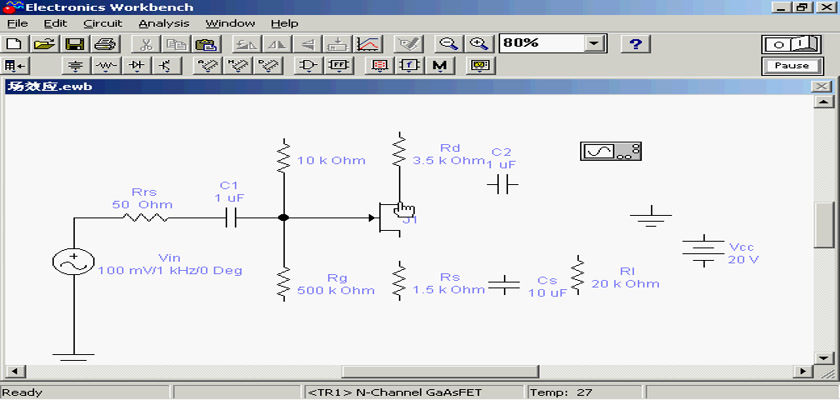Open the Diodes parts bin
Viewport: 840px width, 400px height.
pos(136,66)
